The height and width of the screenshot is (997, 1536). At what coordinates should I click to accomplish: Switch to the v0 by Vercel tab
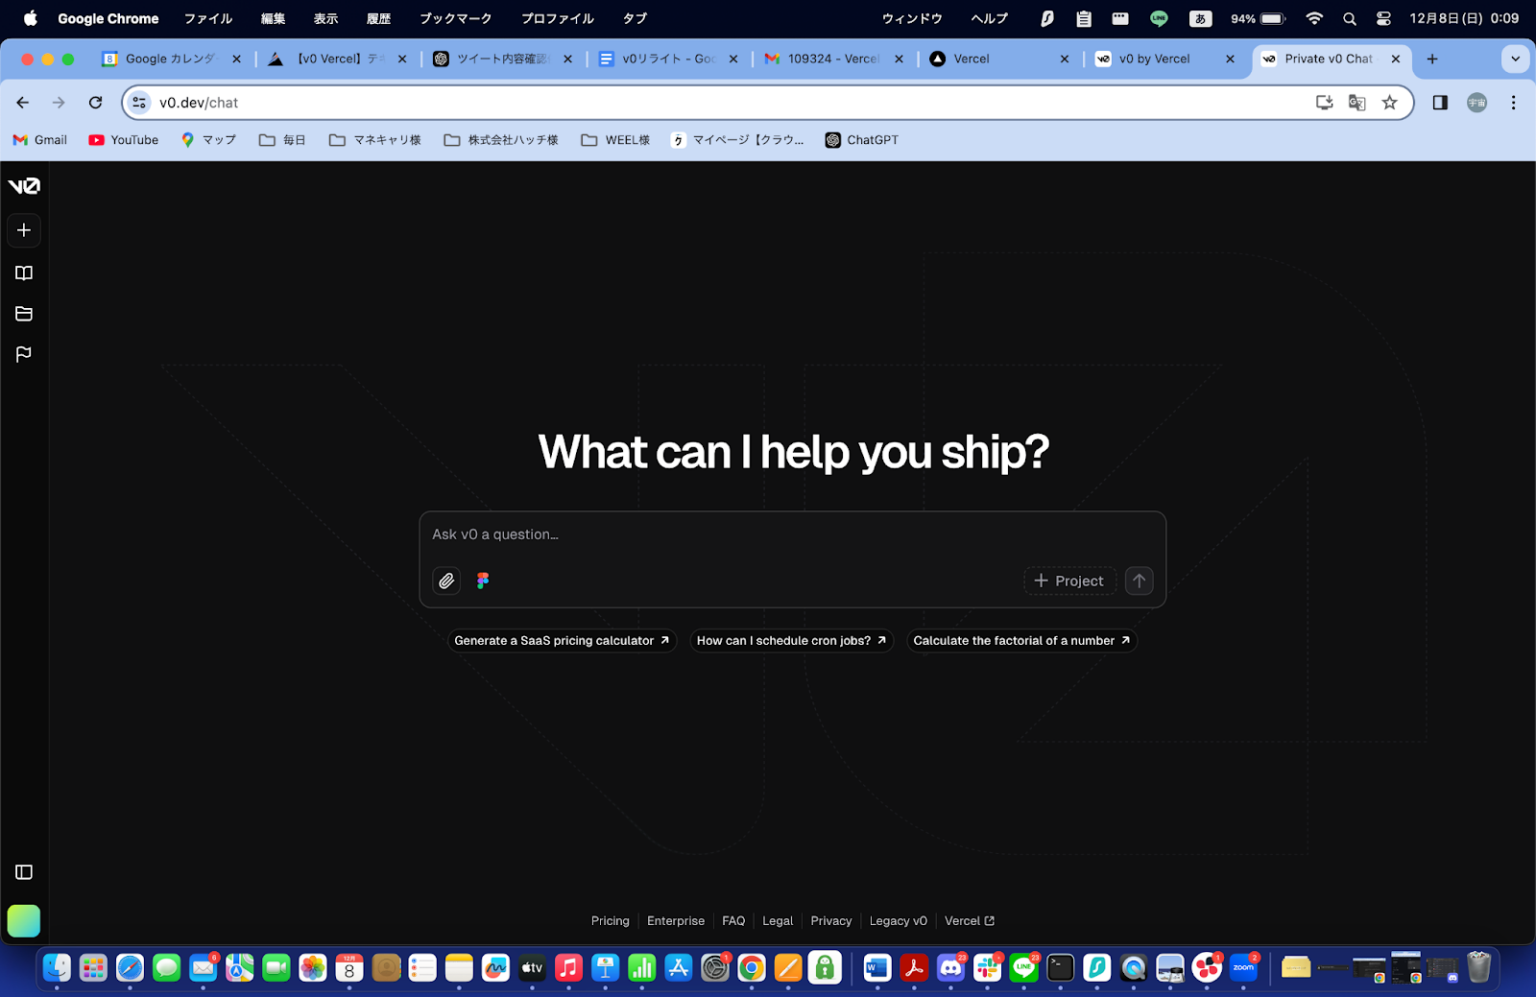pos(1155,59)
